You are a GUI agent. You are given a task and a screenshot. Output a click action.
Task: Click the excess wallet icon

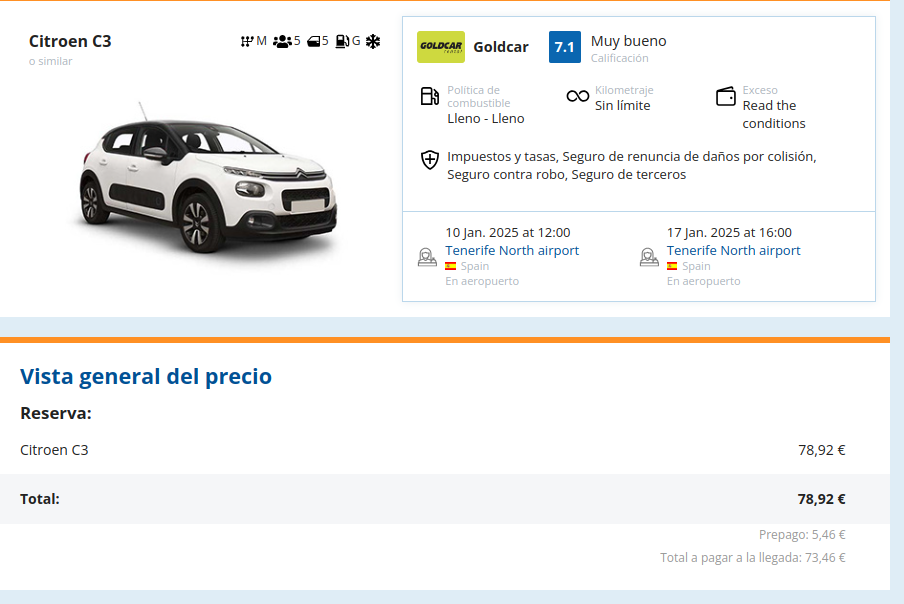[726, 96]
